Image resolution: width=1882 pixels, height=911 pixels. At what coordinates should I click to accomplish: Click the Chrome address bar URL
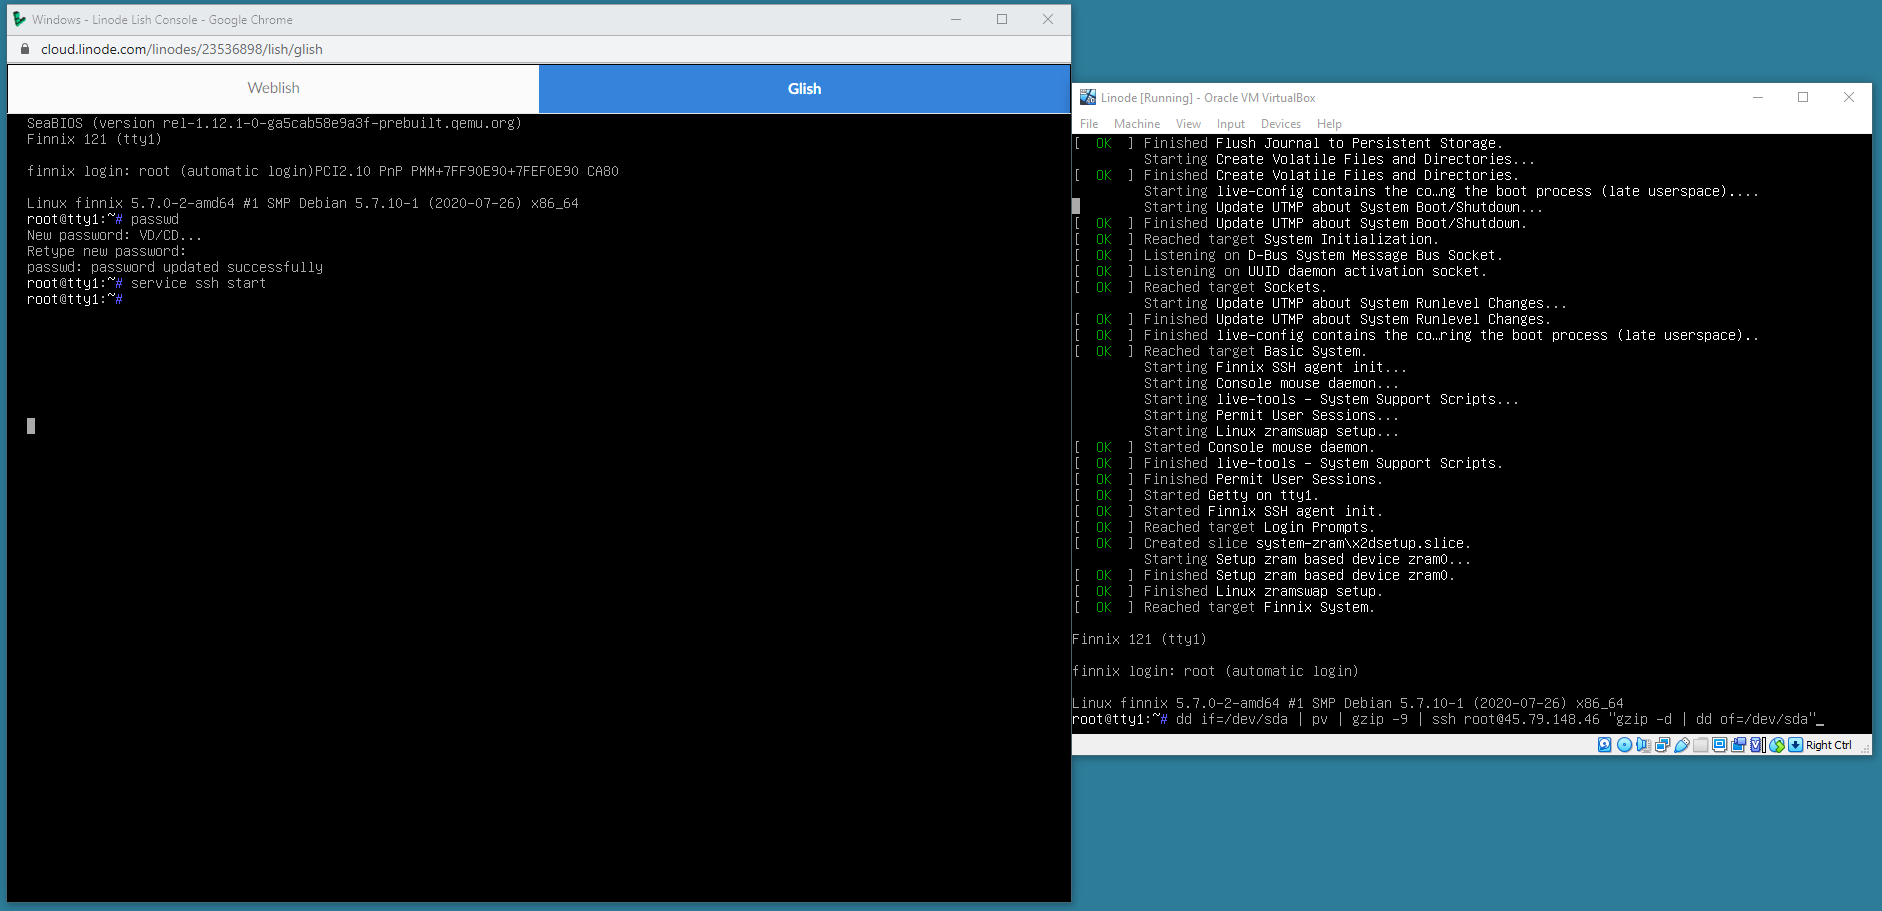tap(181, 49)
